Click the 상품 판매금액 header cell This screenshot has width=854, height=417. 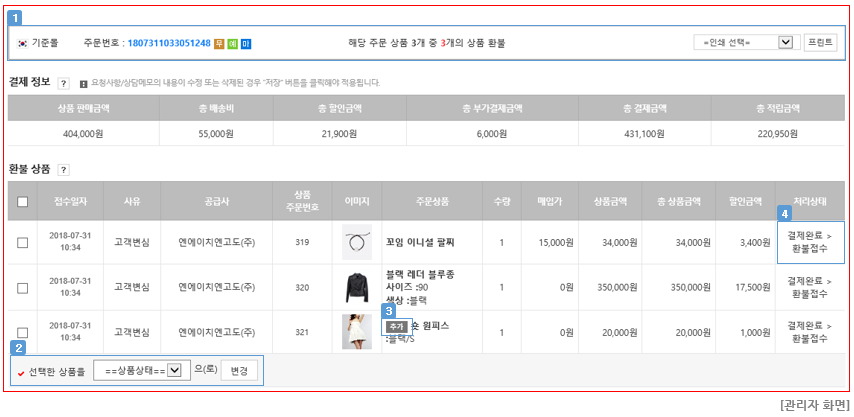[83, 108]
